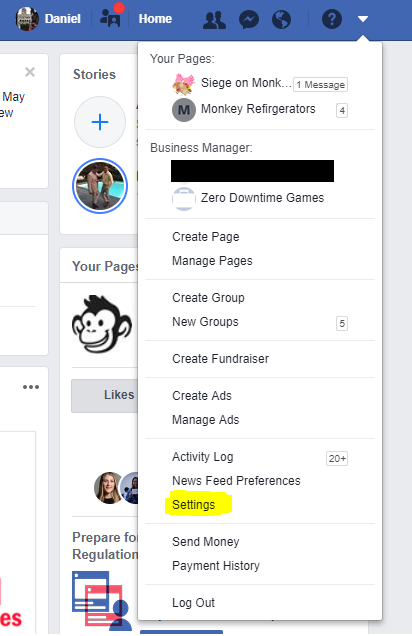Select Siege on Monk... page
The height and width of the screenshot is (636, 412).
[246, 83]
